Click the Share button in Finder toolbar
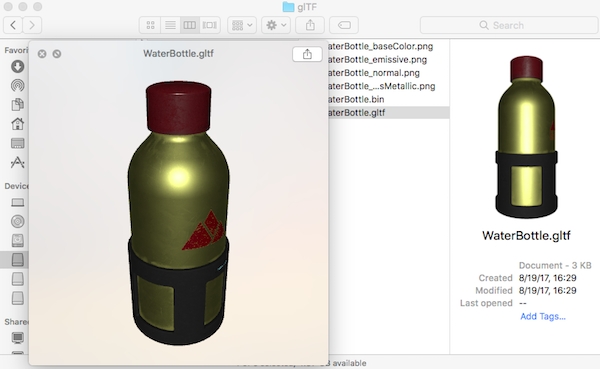The image size is (600, 369). 310,25
